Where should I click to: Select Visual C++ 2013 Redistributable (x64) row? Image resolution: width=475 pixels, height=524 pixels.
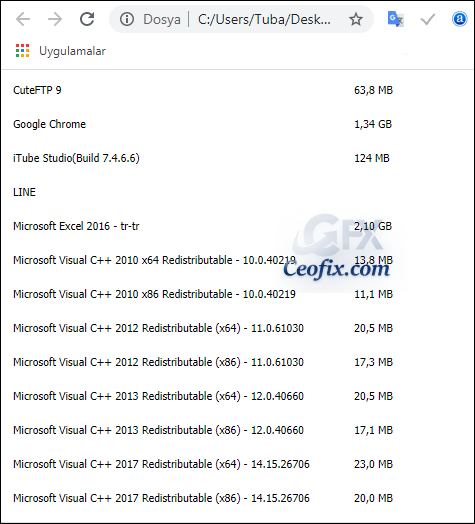coord(158,396)
